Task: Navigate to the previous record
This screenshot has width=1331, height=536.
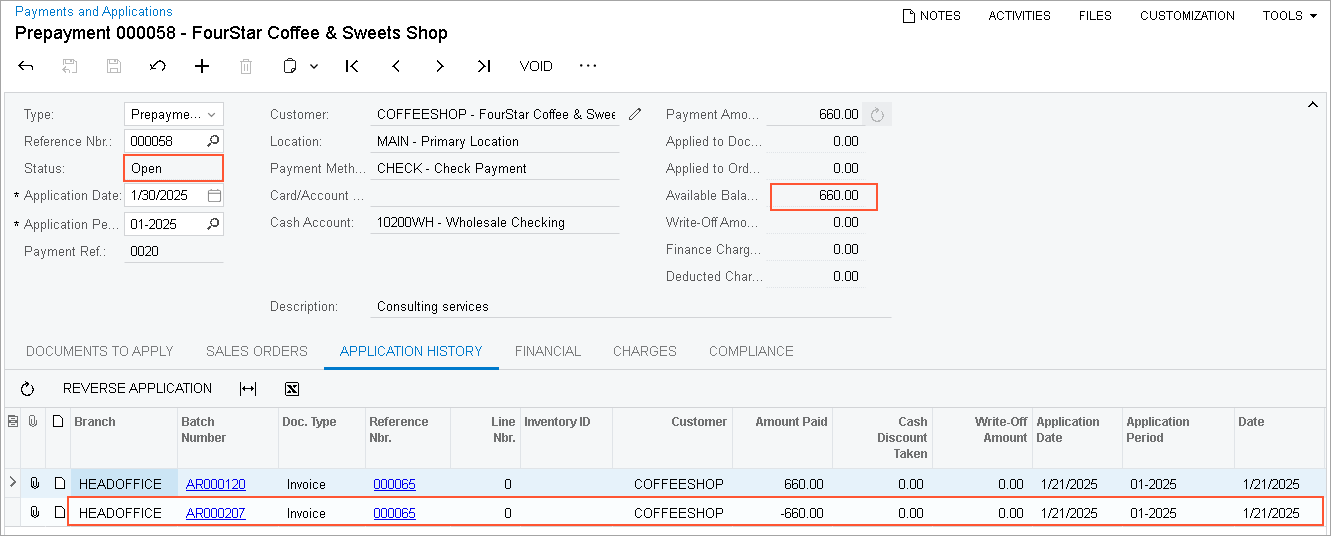Action: 396,66
